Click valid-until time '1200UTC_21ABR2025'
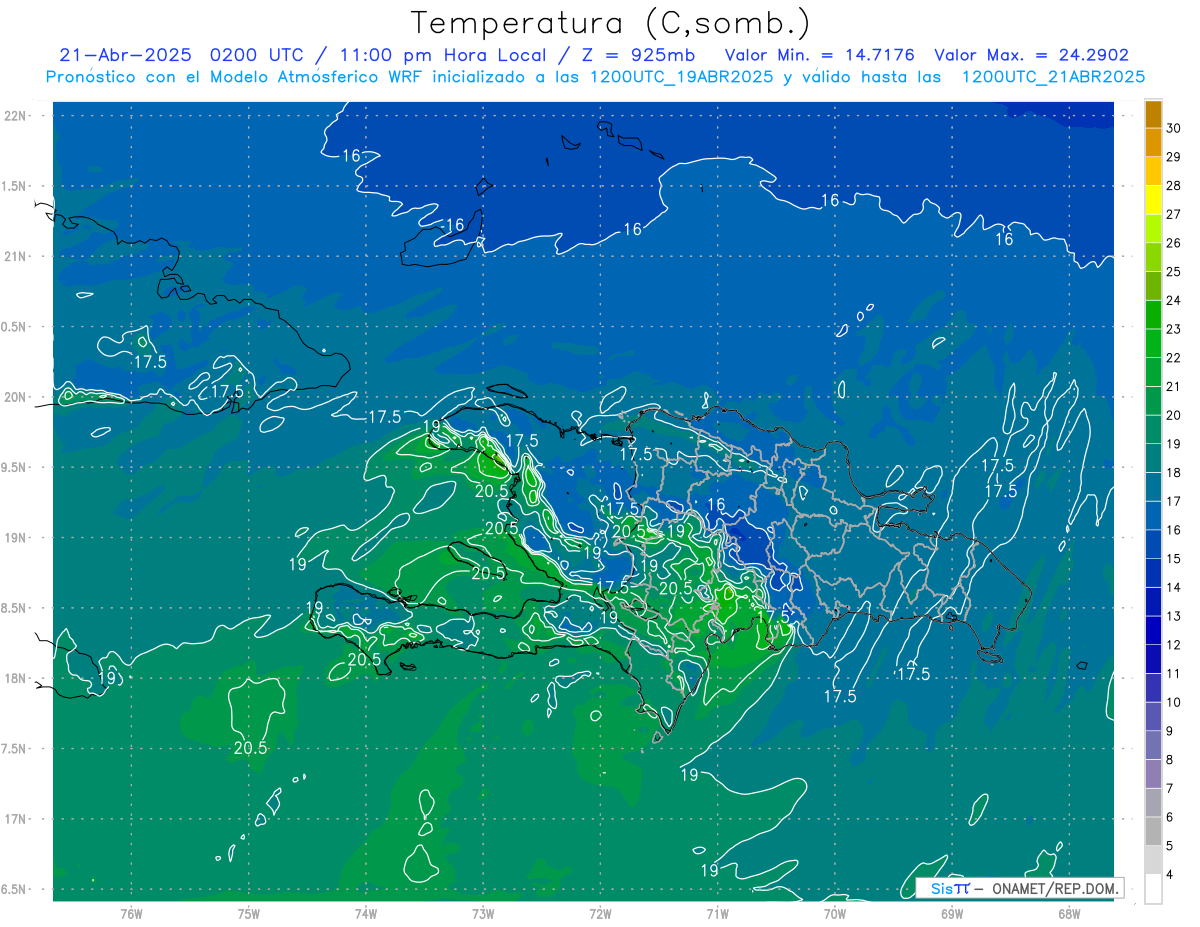The width and height of the screenshot is (1200, 927). 1053,77
